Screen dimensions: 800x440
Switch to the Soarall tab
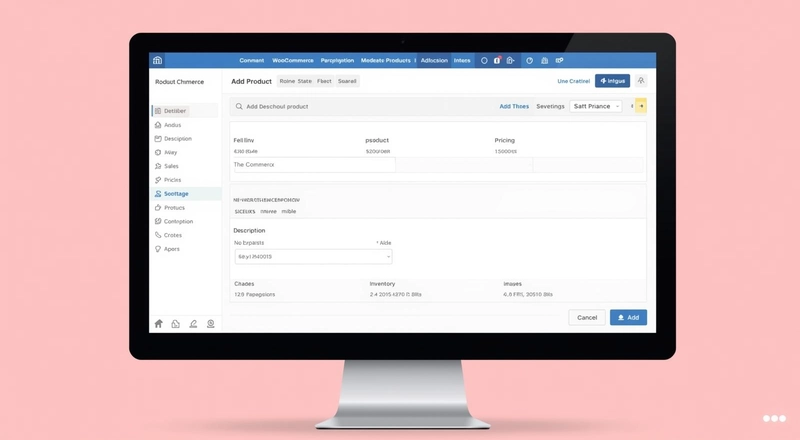pos(347,81)
